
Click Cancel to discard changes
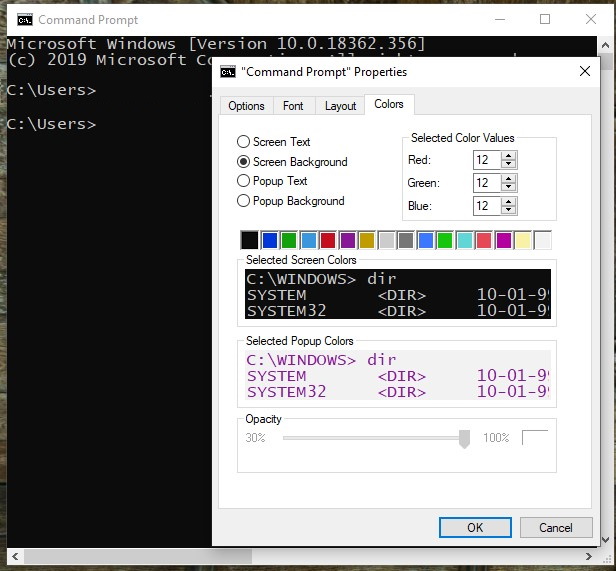(556, 527)
